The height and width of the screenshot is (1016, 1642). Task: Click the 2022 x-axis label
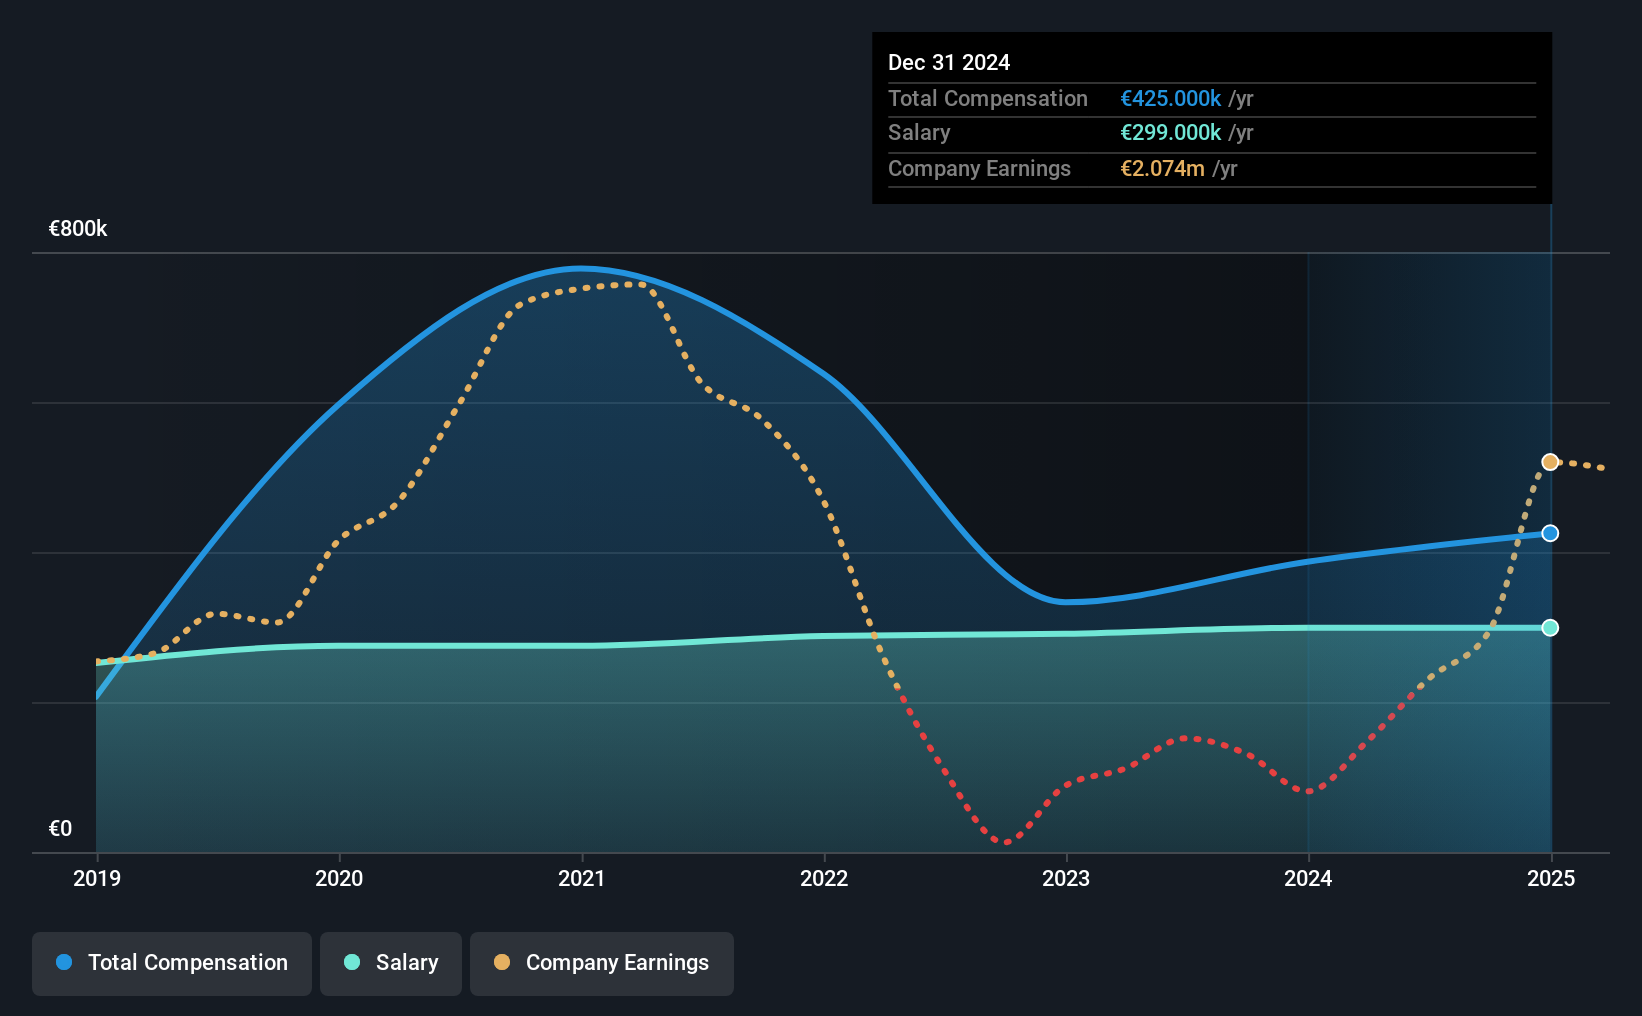(x=824, y=878)
